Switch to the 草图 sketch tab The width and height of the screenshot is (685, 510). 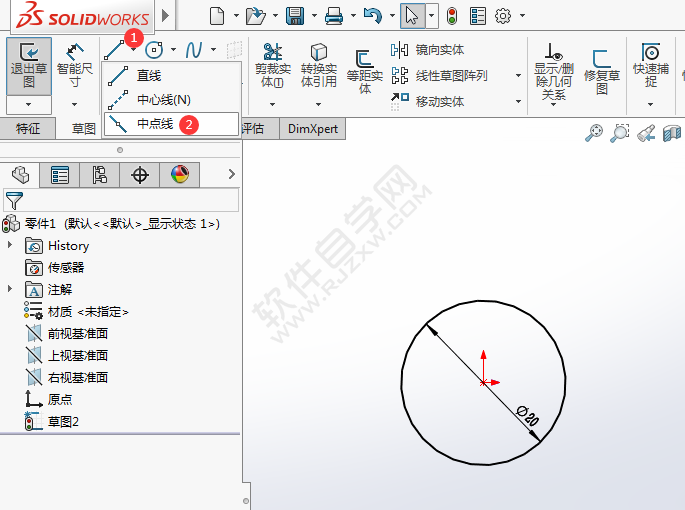[83, 128]
